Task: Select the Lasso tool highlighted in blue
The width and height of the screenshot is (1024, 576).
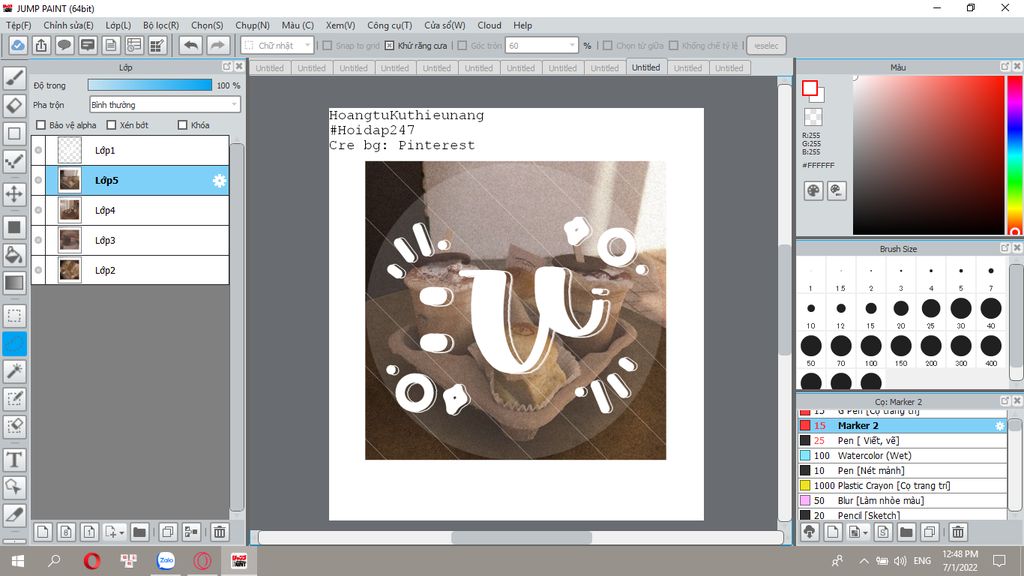Action: point(14,344)
